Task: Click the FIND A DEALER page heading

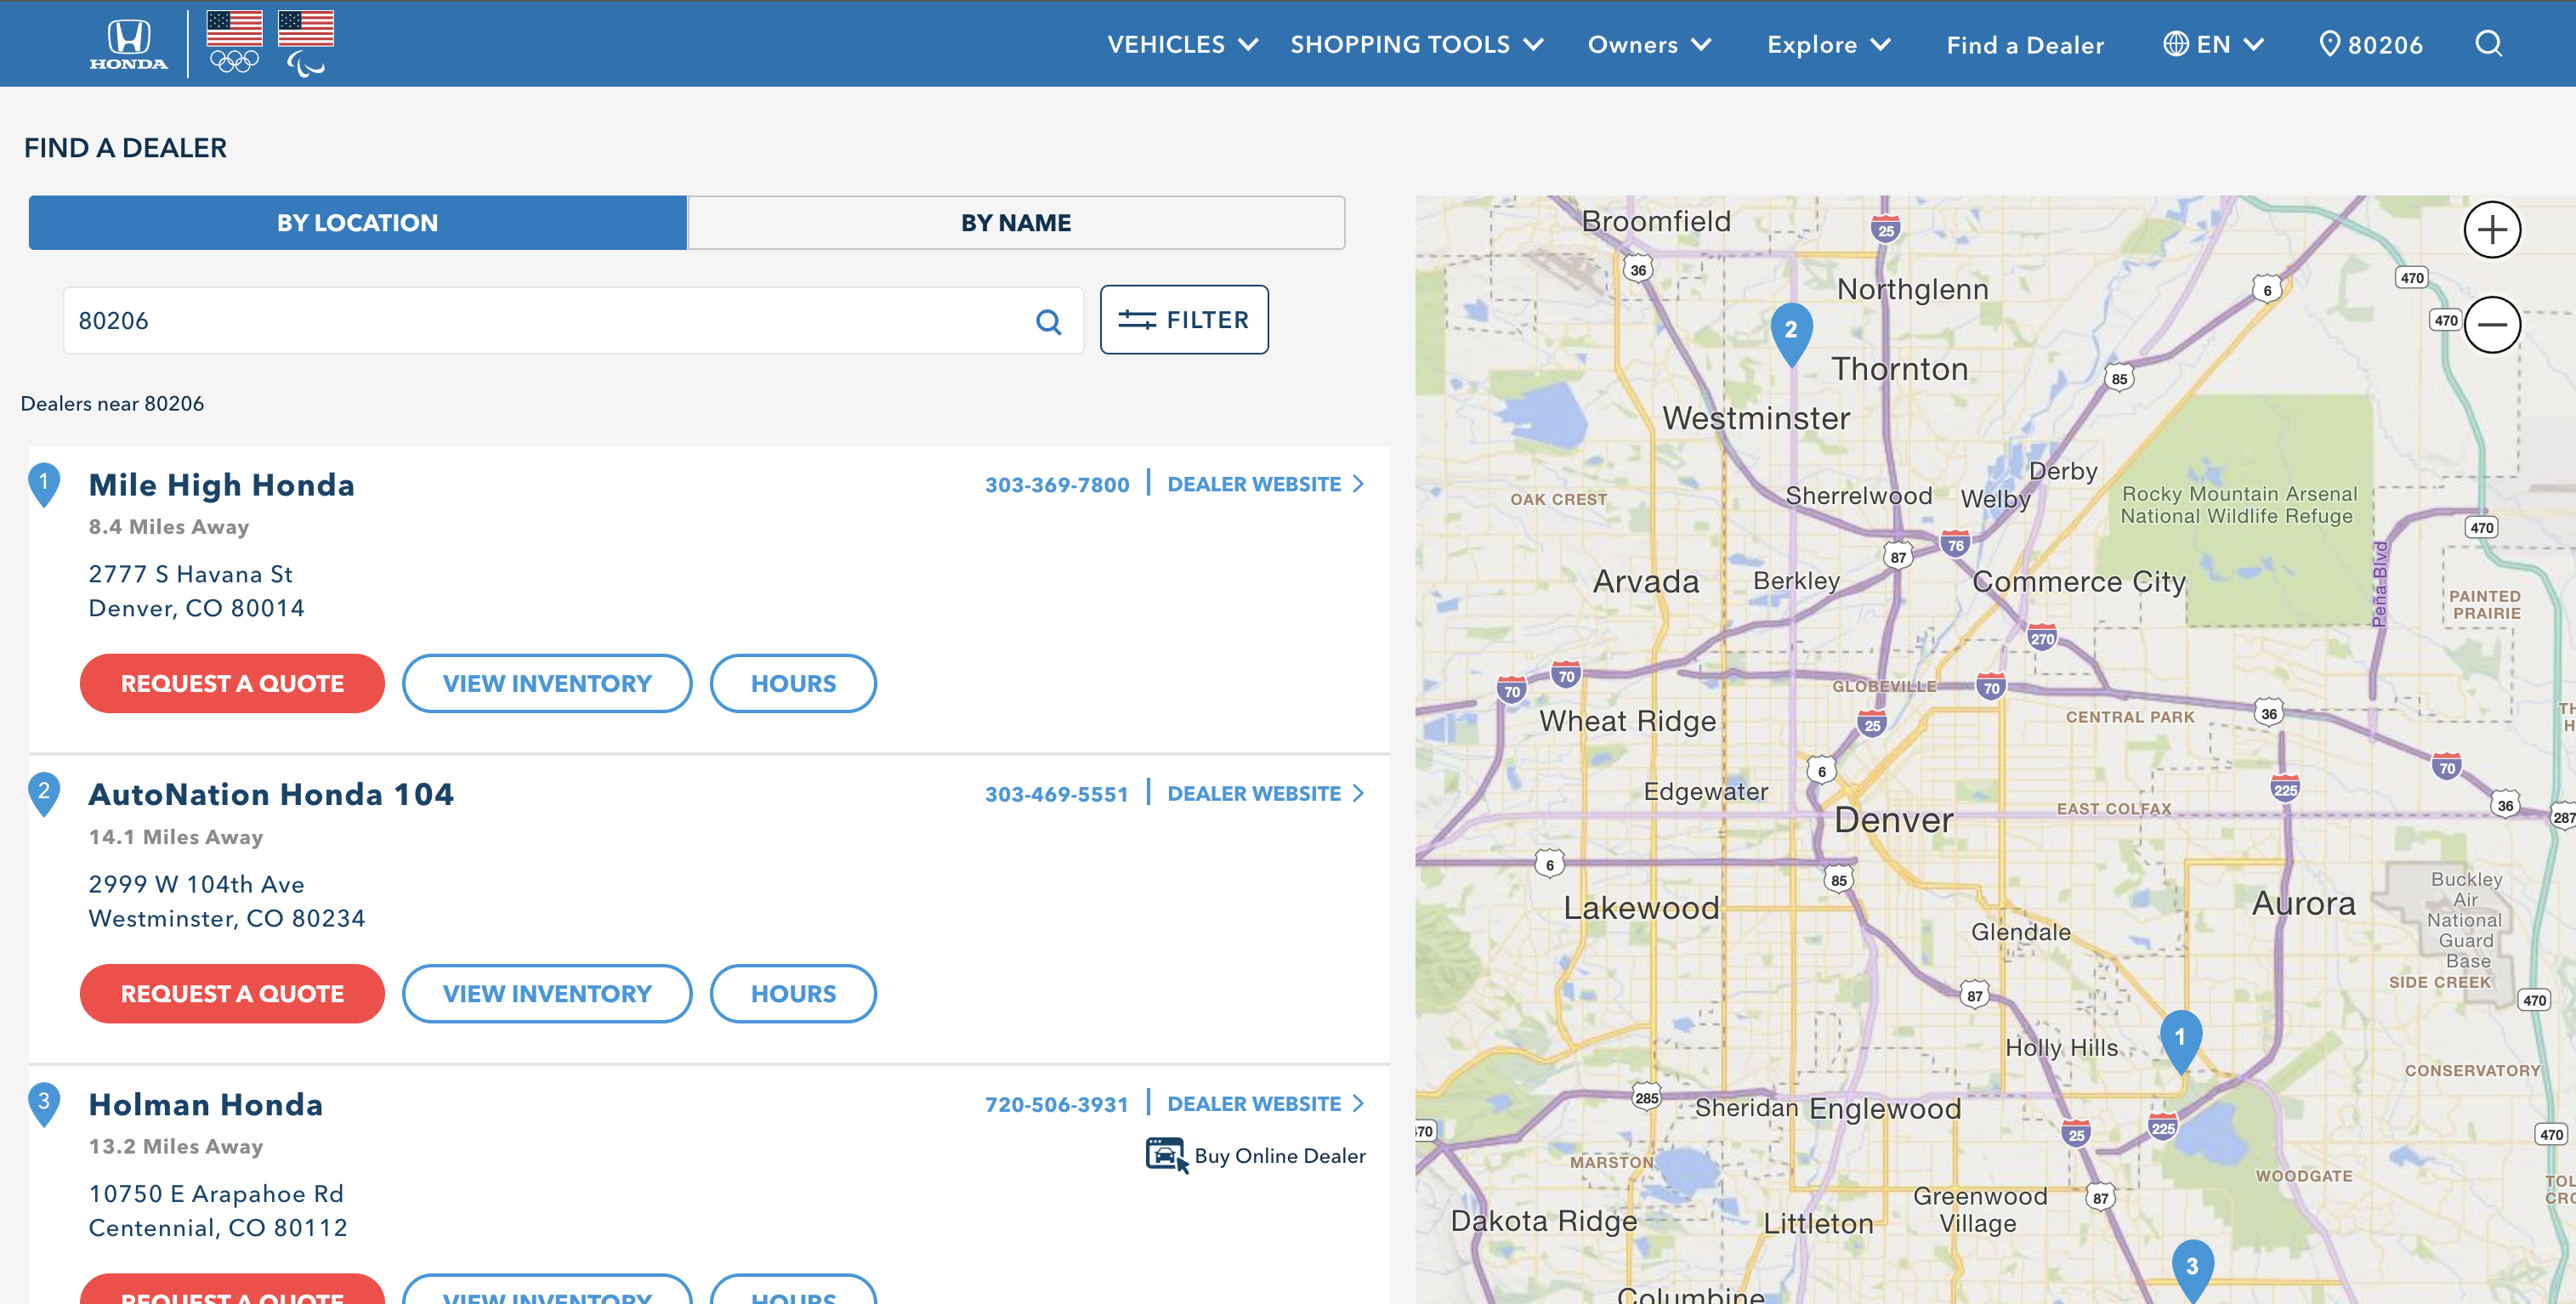Action: 125,148
